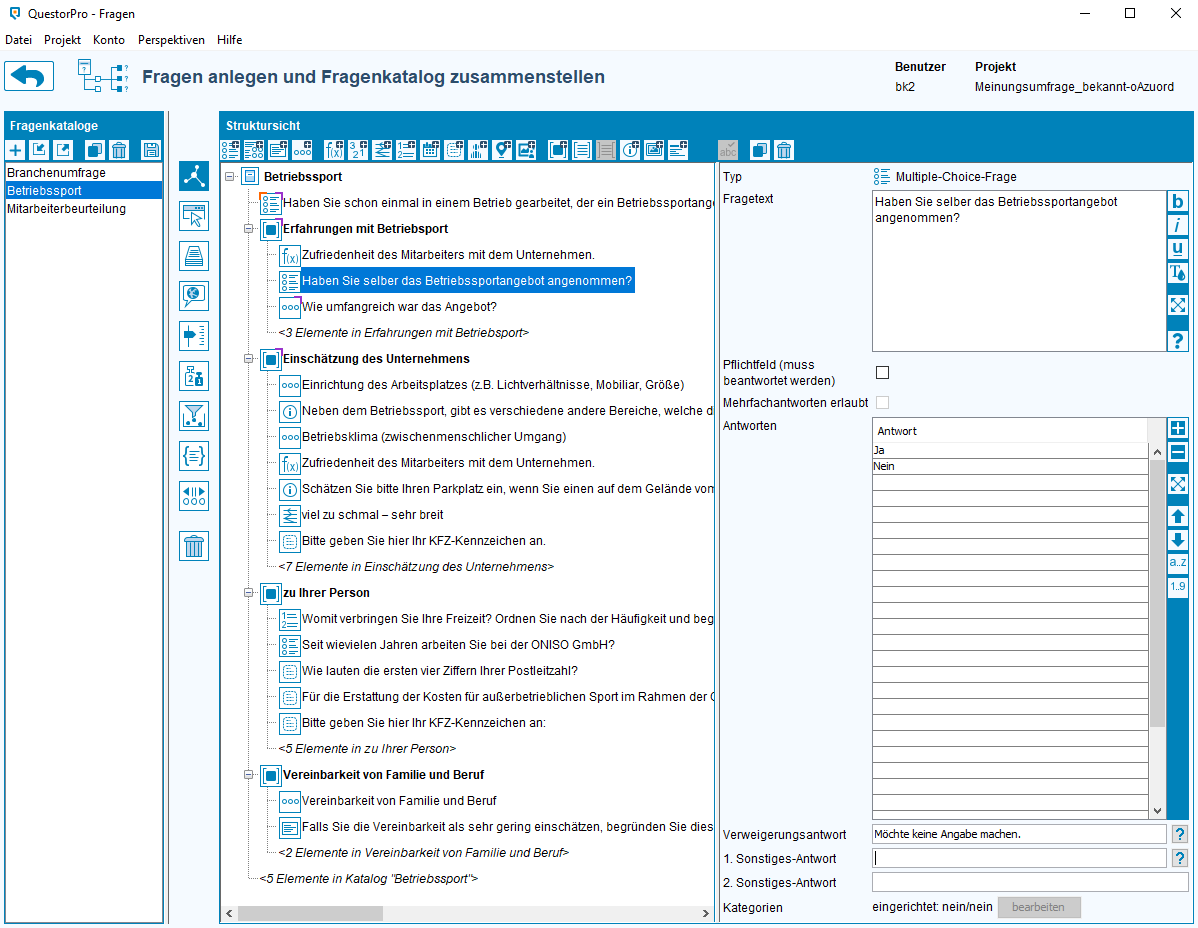1198x928 pixels.
Task: Click the save icon in Fragenkataloge toolbar
Action: (x=151, y=150)
